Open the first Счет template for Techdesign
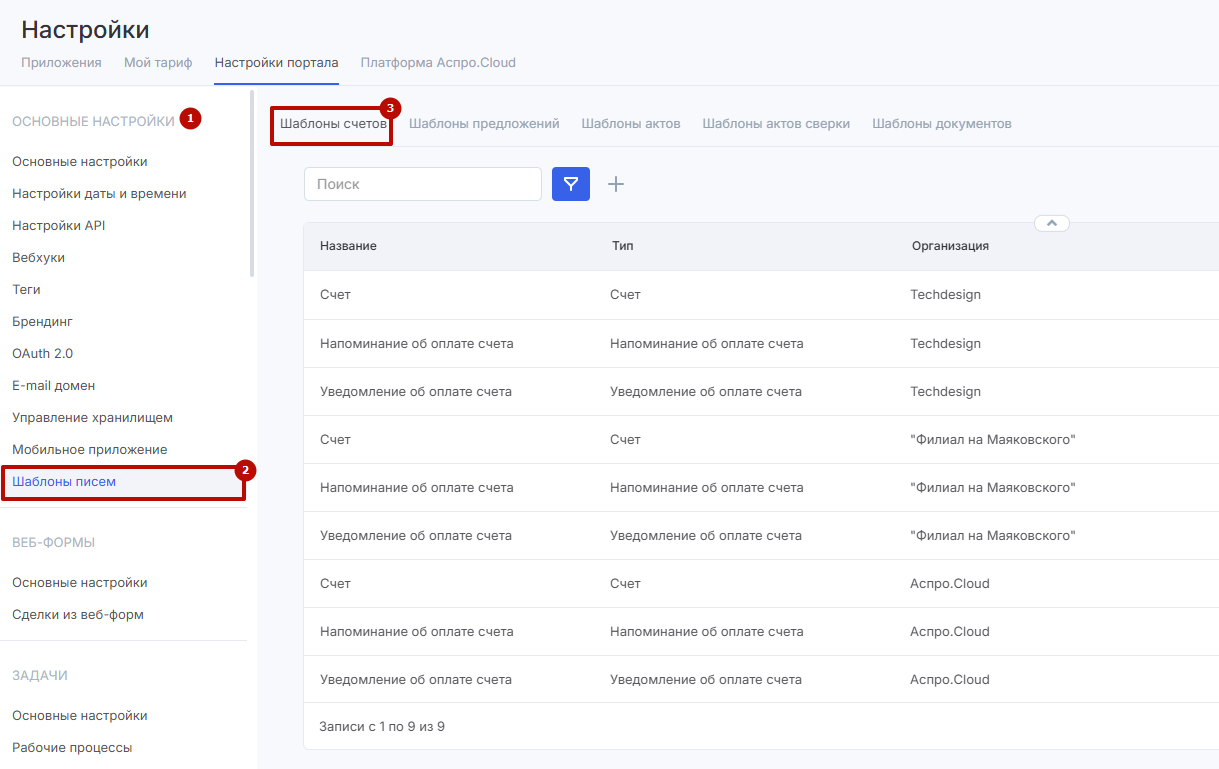 335,295
